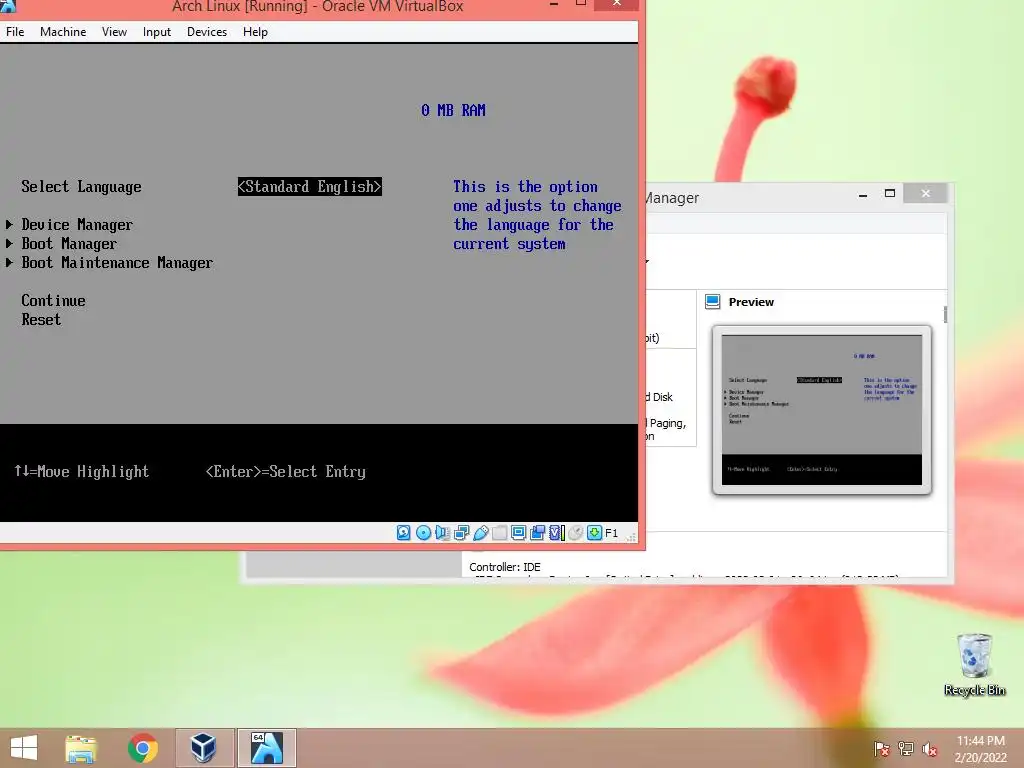Screen dimensions: 1024x768
Task: Open the Help menu
Action: (x=255, y=31)
